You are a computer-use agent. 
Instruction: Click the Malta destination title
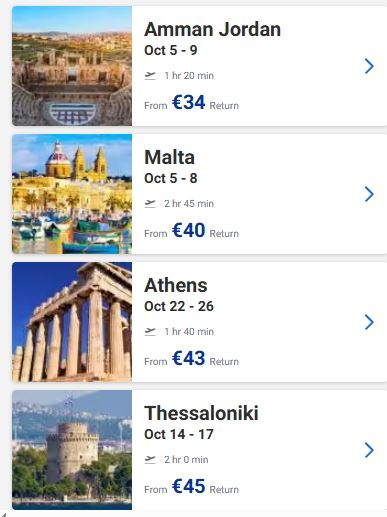[169, 157]
